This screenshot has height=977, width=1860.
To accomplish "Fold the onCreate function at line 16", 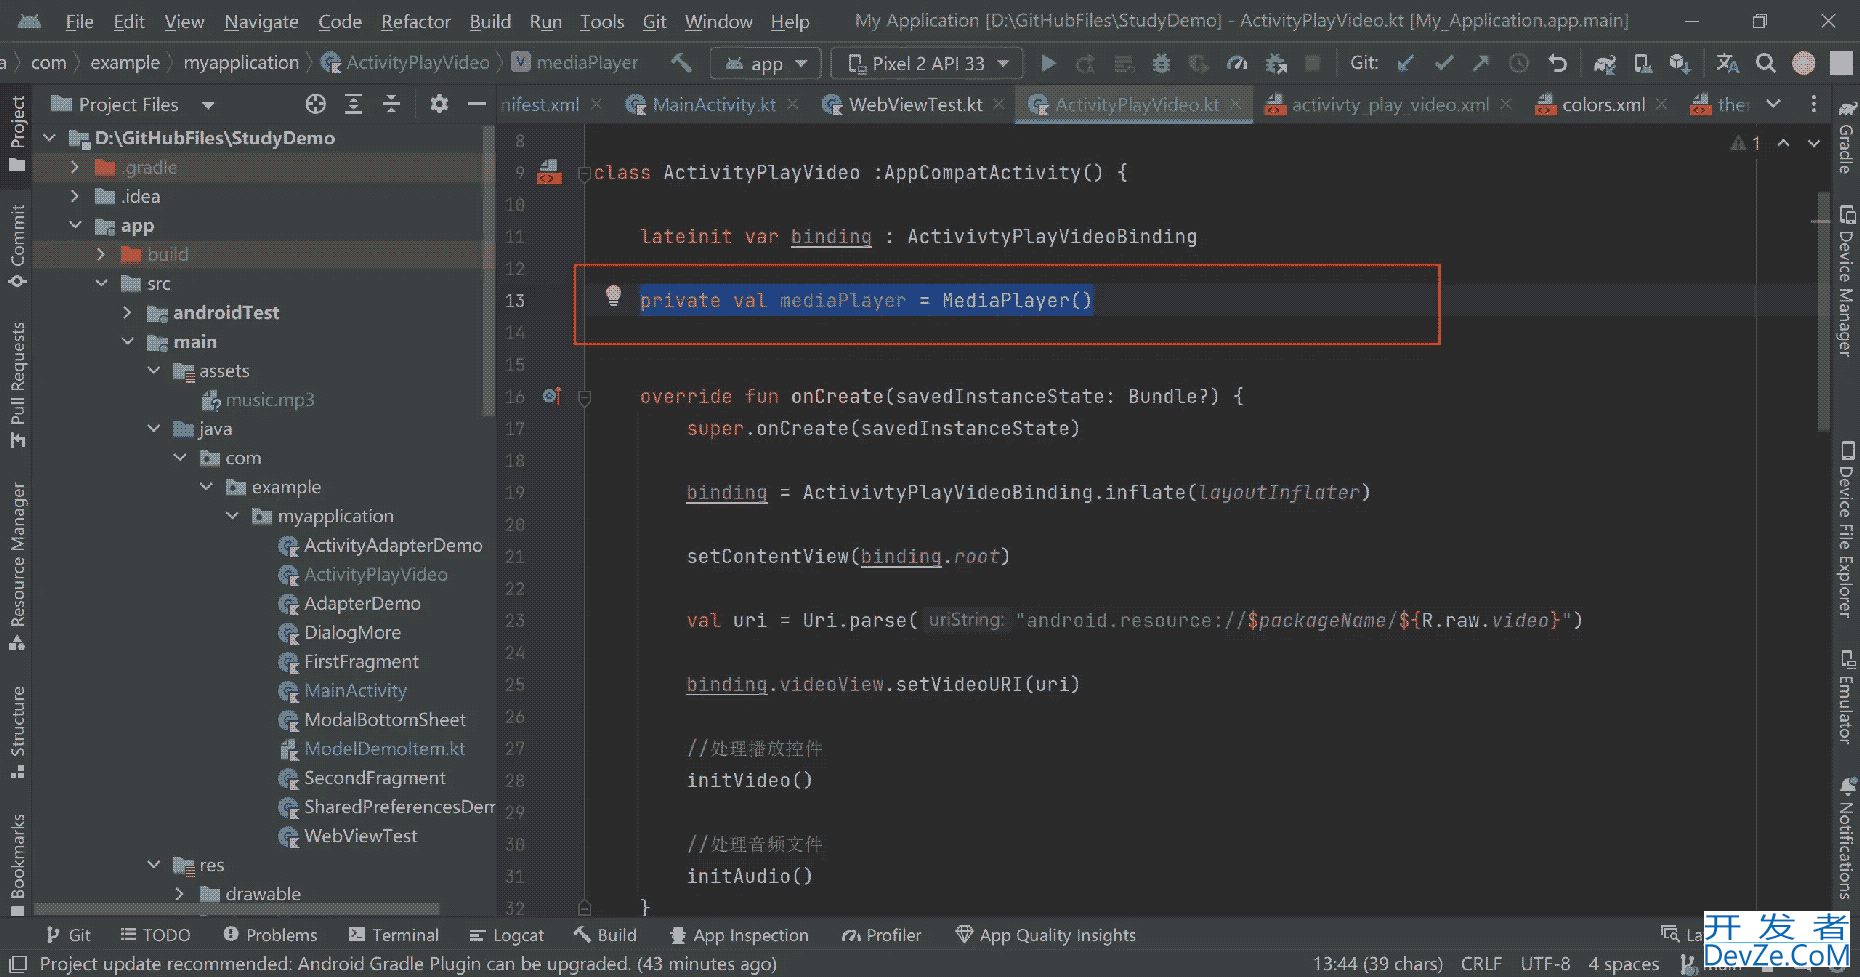I will click(585, 397).
